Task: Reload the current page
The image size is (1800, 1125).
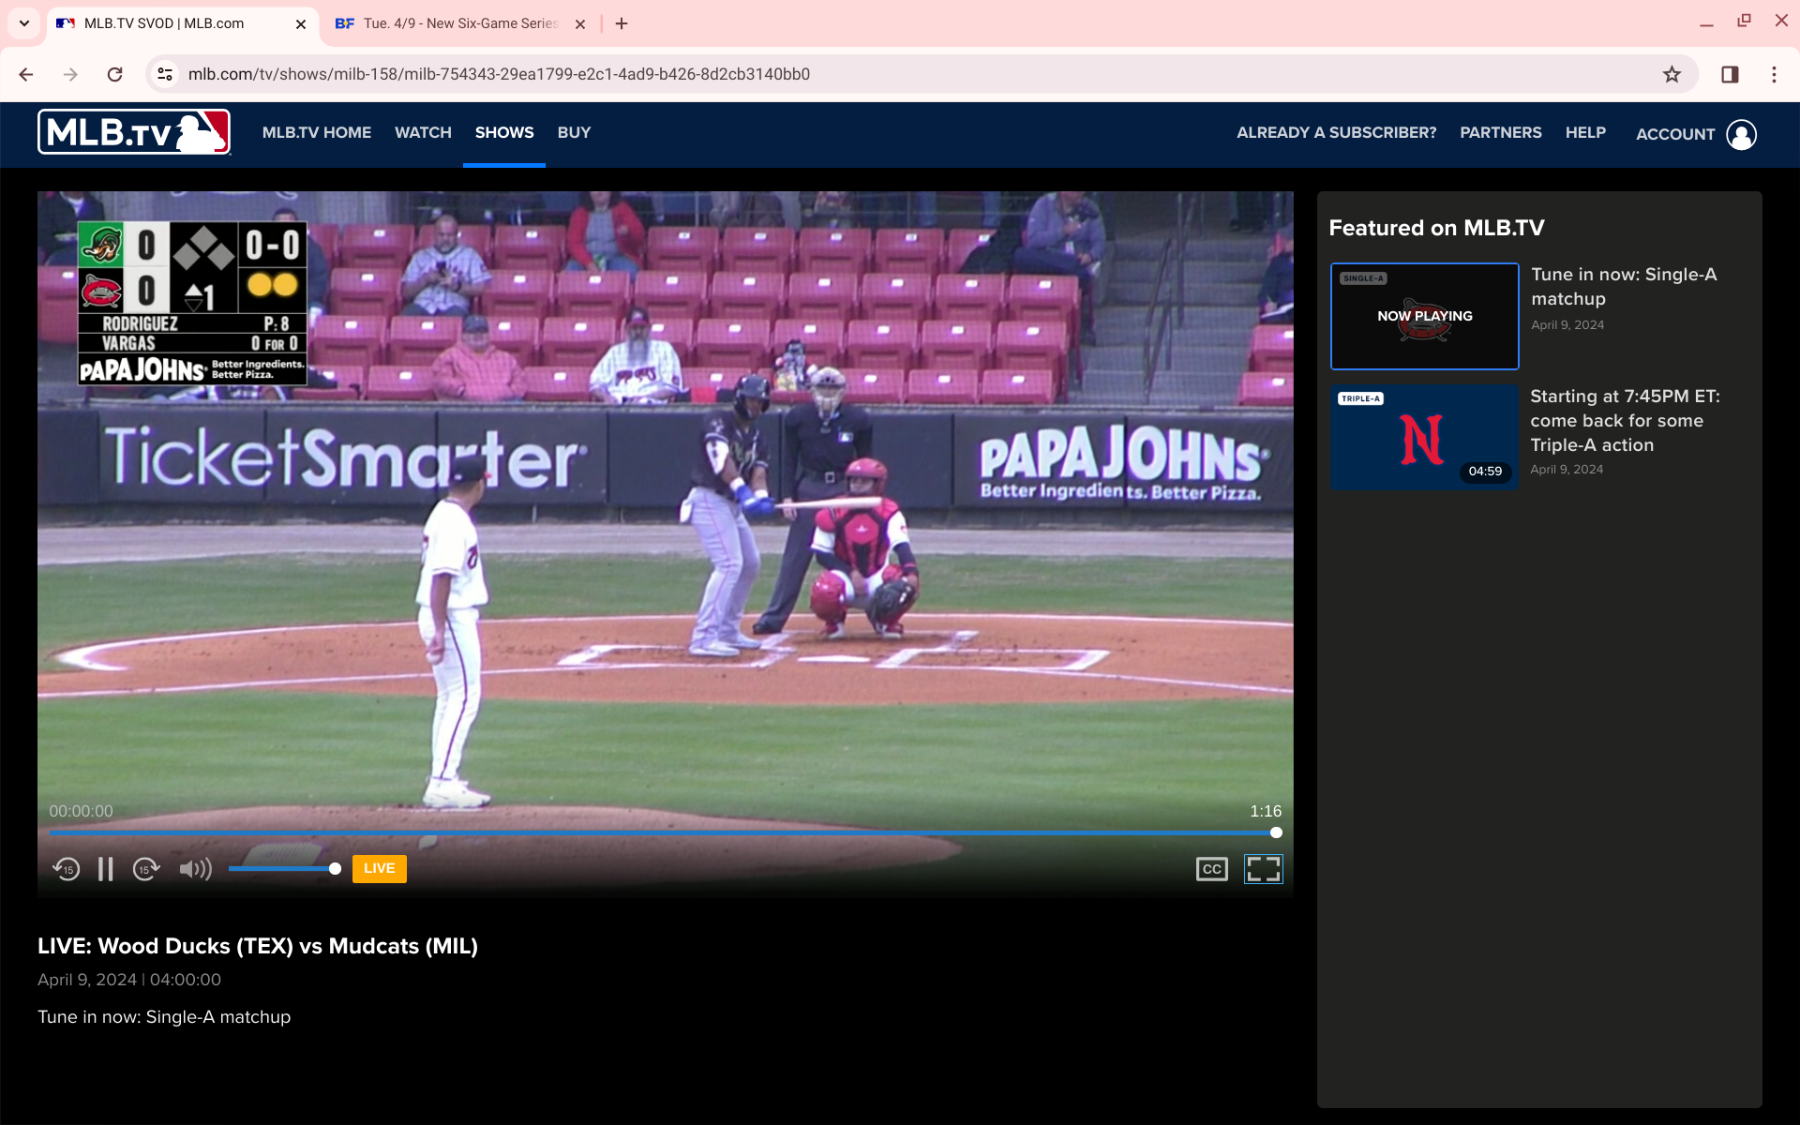Action: 115,74
